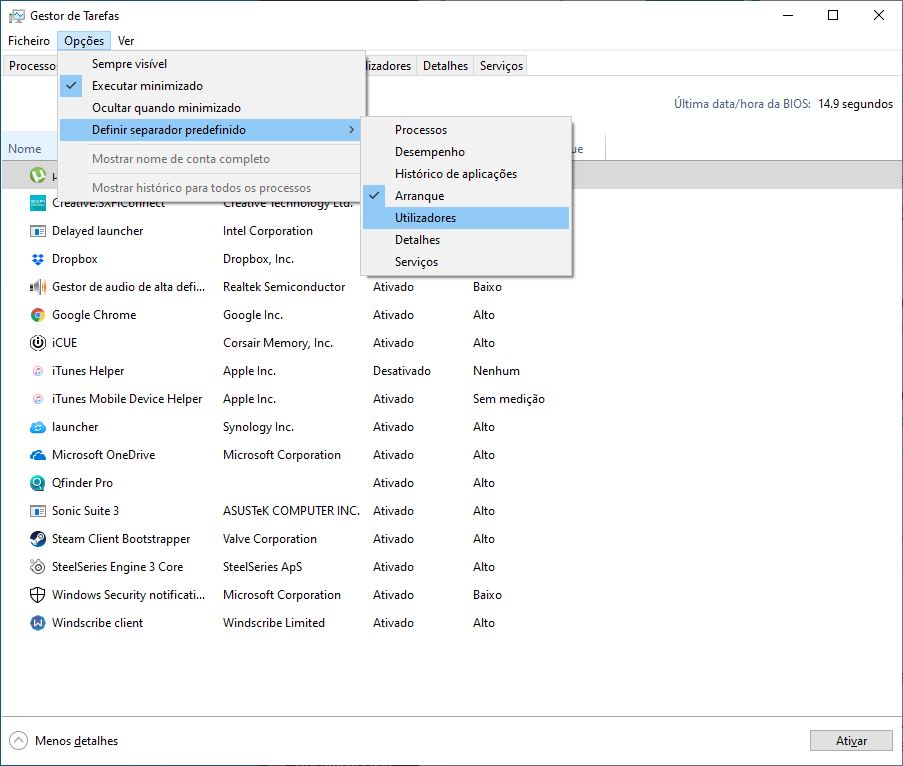This screenshot has width=903, height=766.
Task: Toggle the Sempre visível option
Action: tap(212, 64)
